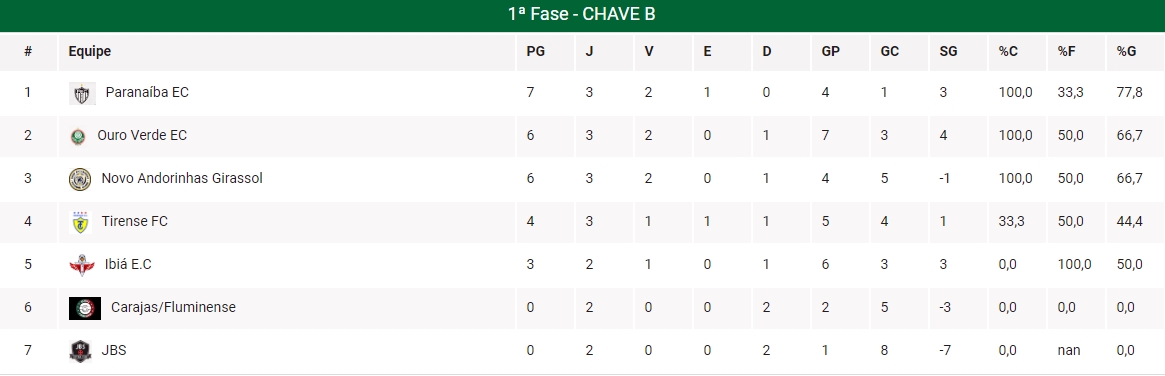Click the 1ª Fase - CHAVE B title
The image size is (1165, 376).
(x=582, y=14)
